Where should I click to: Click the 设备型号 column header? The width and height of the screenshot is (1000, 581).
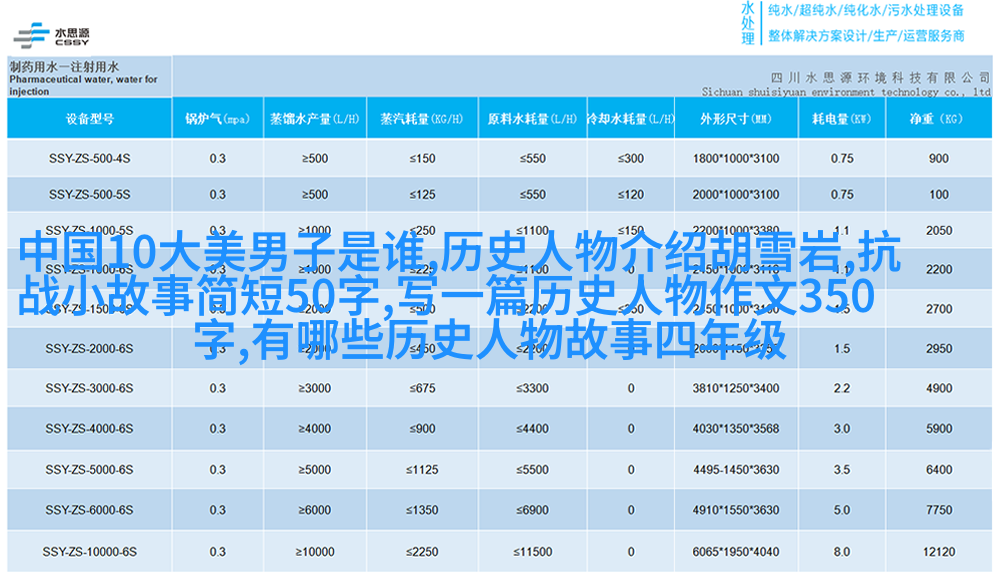tap(89, 119)
